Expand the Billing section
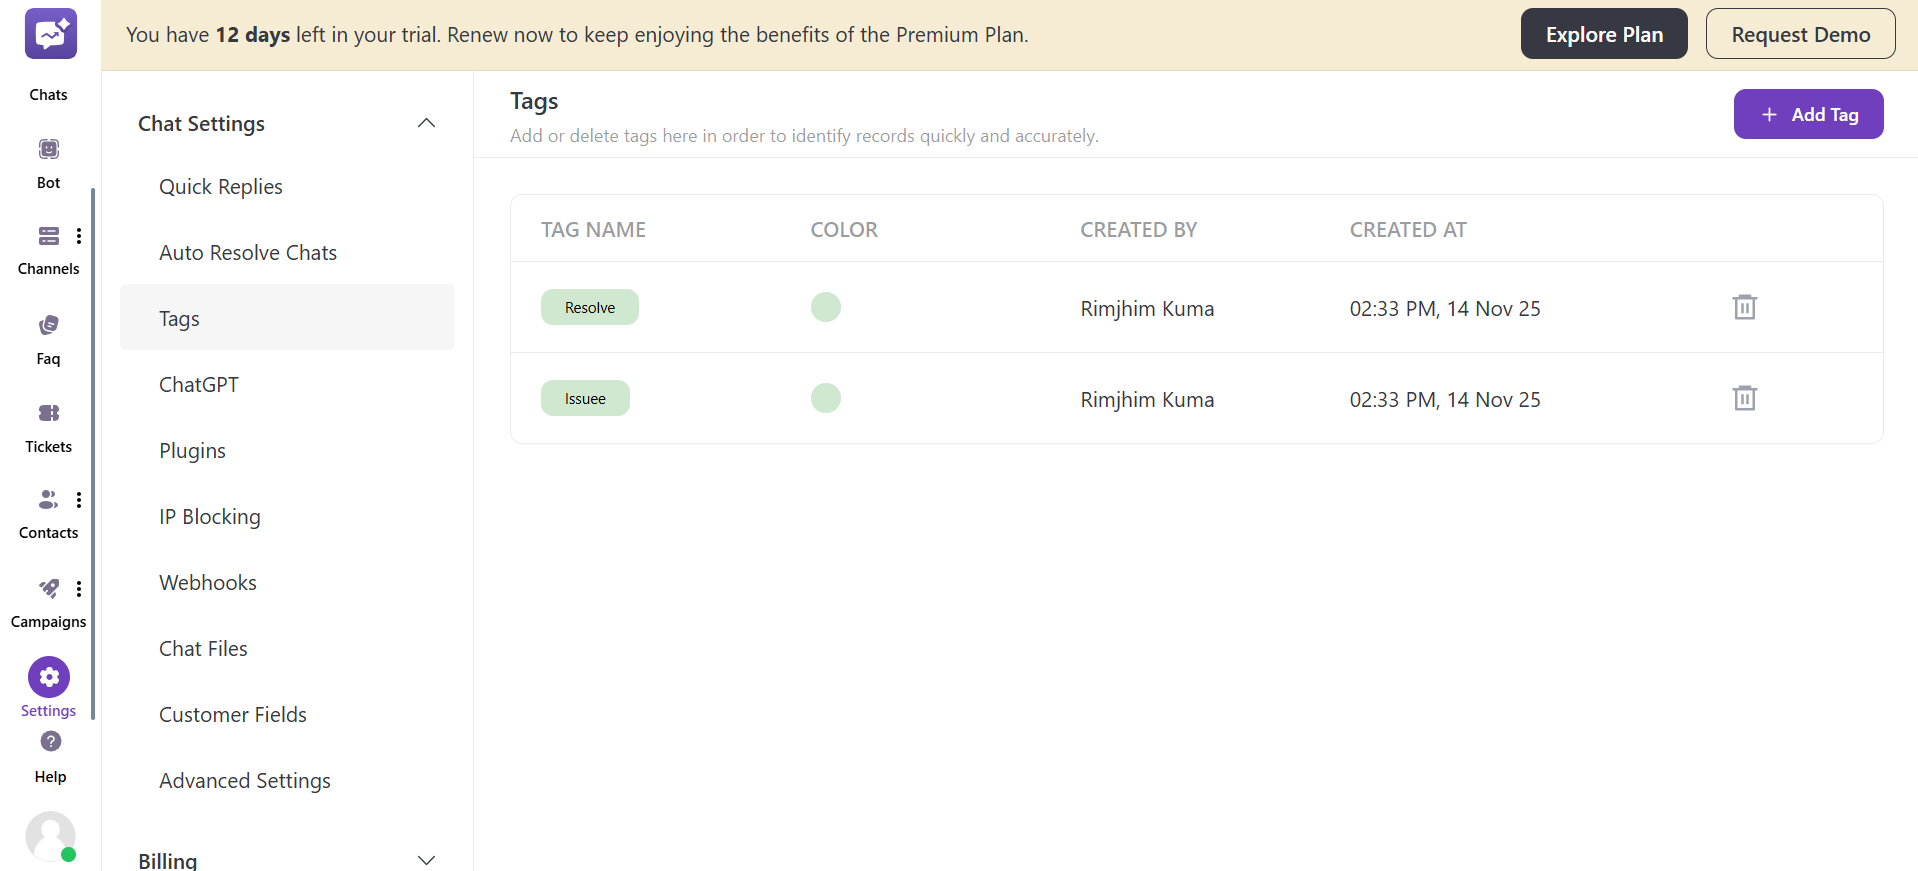This screenshot has width=1918, height=871. 426,860
